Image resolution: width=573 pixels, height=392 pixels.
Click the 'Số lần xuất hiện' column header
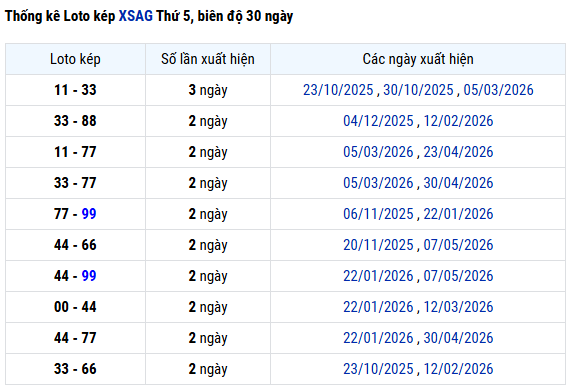point(208,59)
